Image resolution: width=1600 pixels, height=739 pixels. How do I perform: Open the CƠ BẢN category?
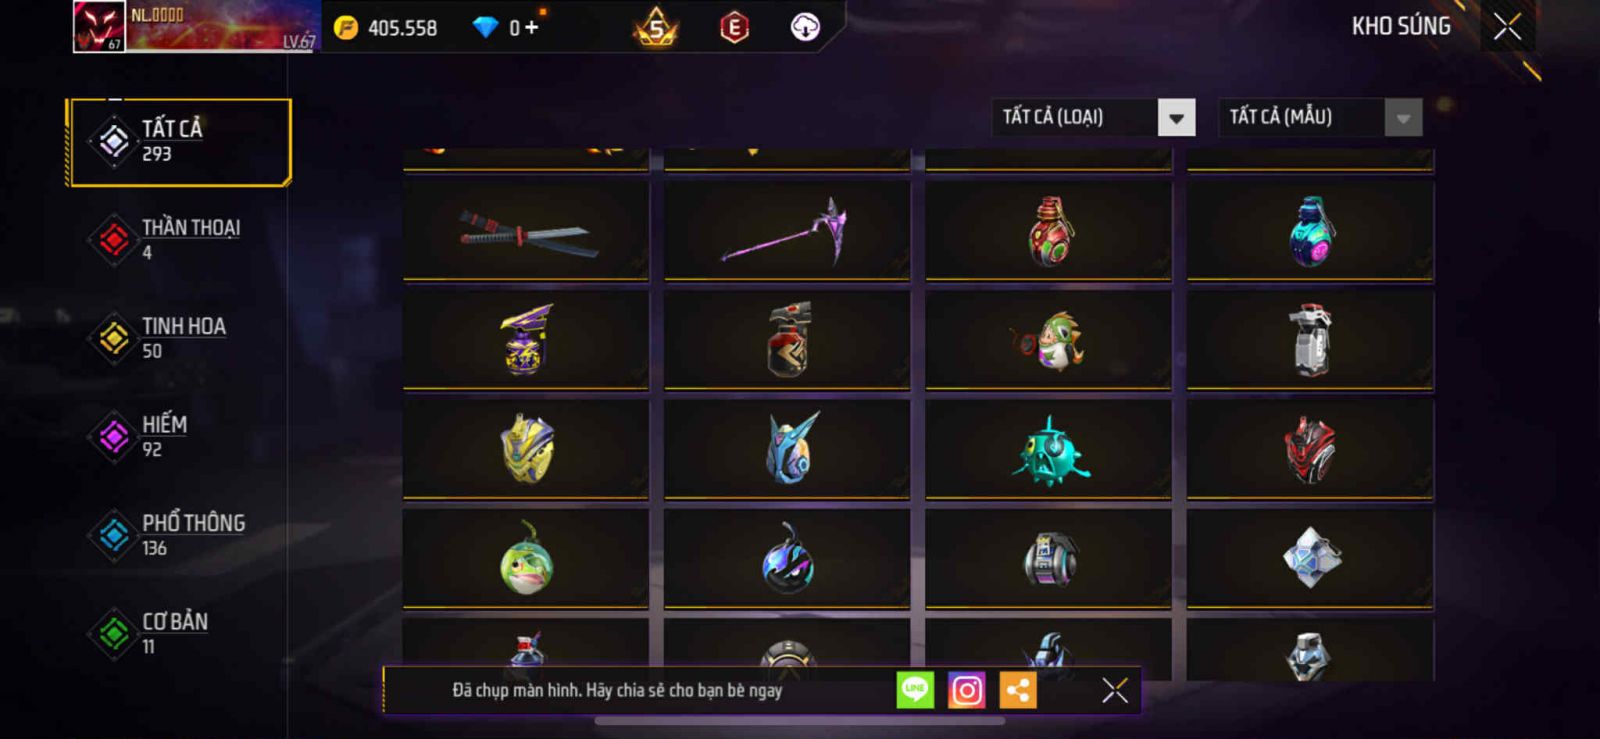coord(180,634)
